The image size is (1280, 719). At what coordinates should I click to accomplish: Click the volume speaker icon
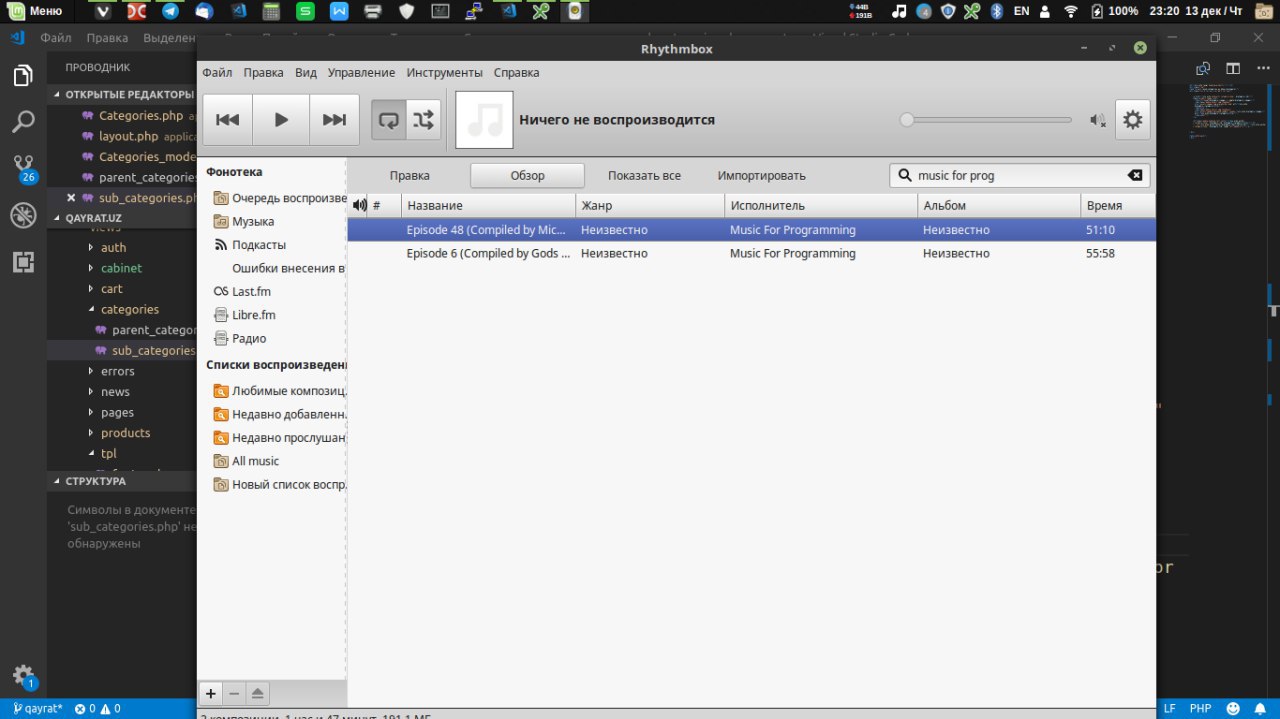point(1097,121)
